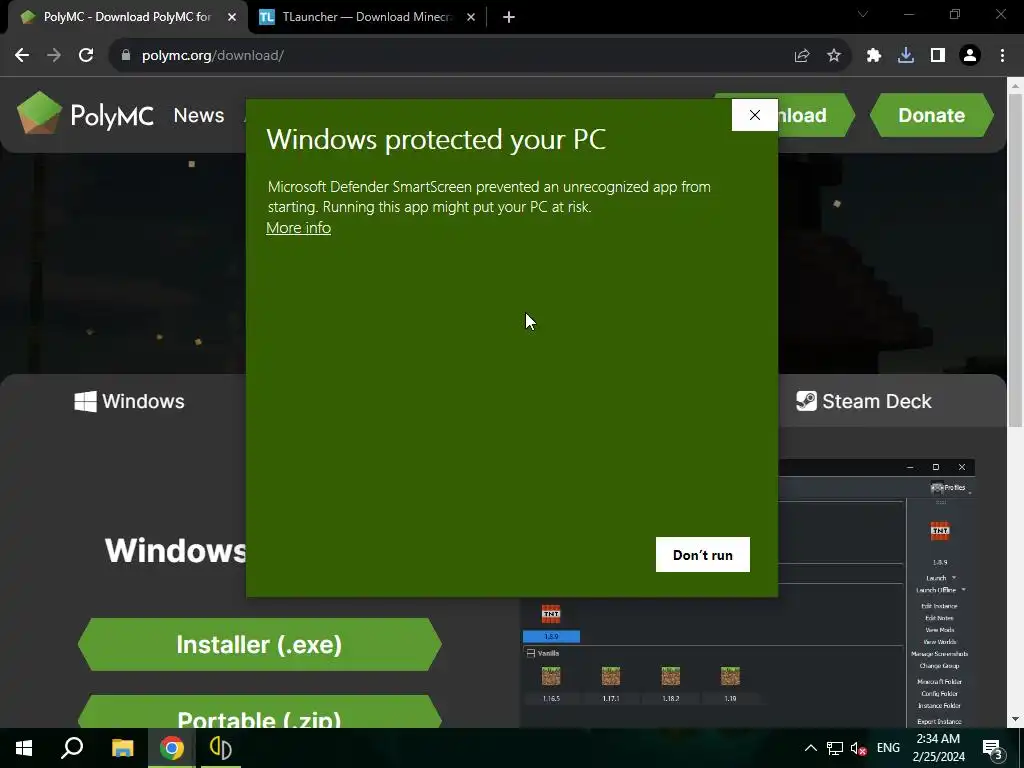Image resolution: width=1024 pixels, height=768 pixels.
Task: Open Windows taskbar search
Action: coord(72,748)
